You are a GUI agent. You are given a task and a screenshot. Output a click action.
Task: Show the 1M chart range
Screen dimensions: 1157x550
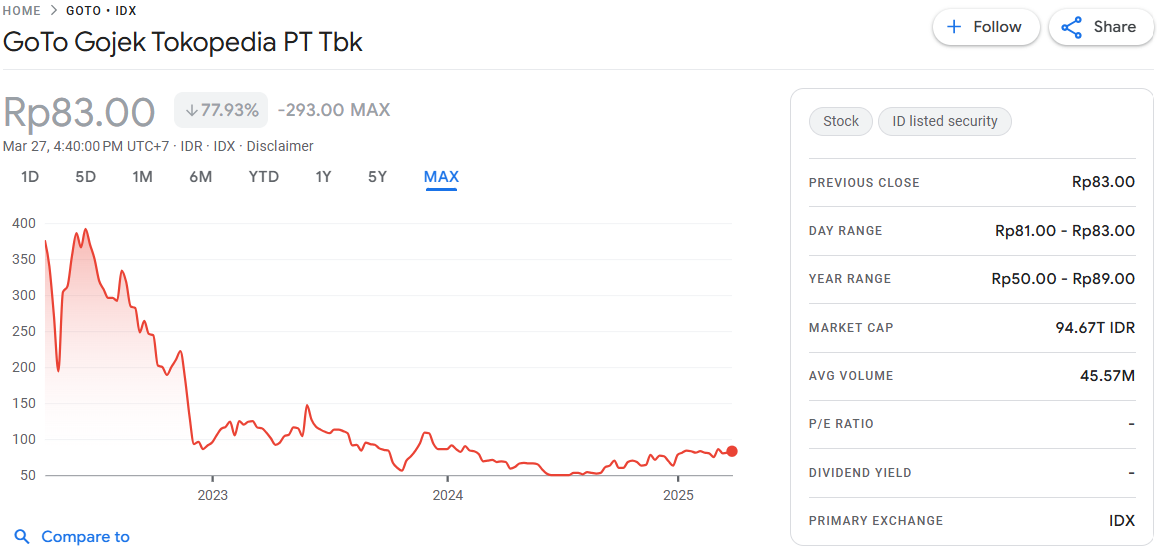[x=142, y=177]
